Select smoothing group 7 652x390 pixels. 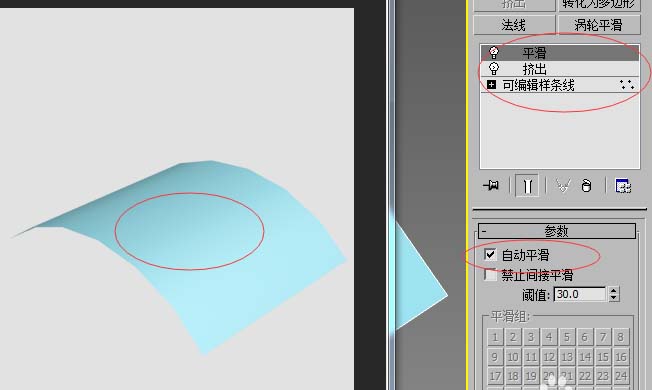603,337
